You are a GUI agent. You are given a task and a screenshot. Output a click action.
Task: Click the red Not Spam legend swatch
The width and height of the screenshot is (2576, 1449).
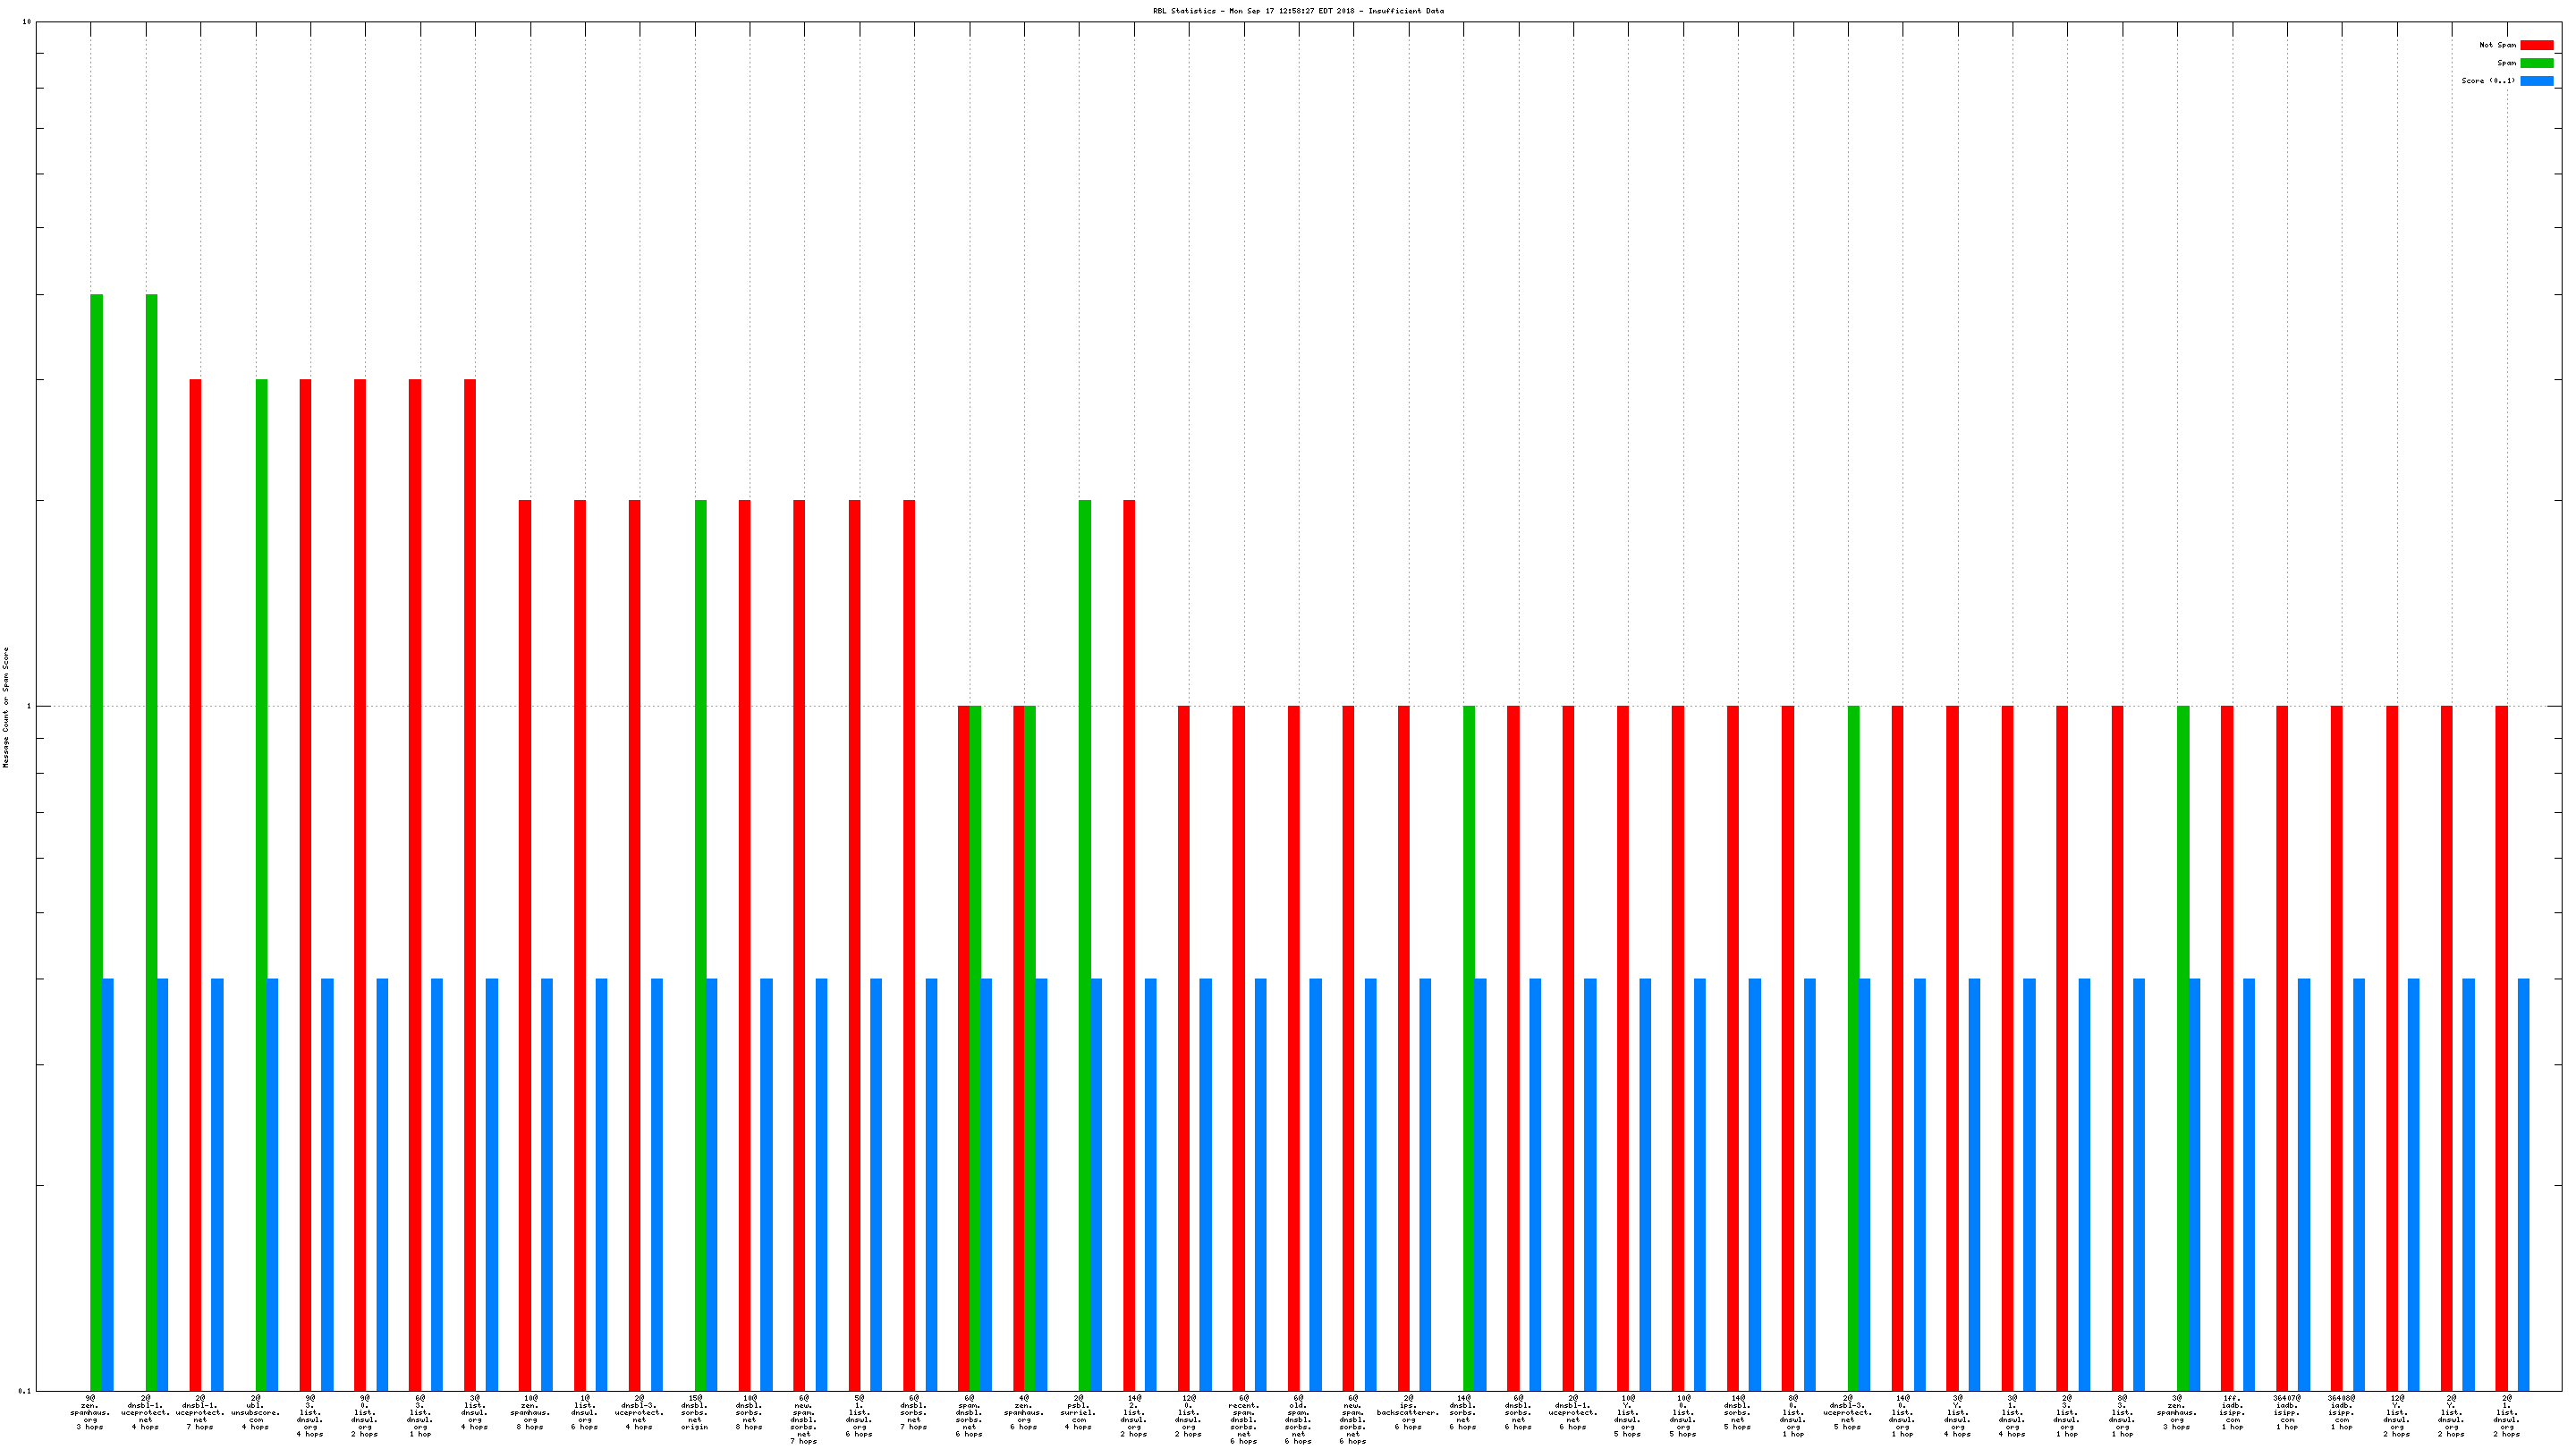pyautogui.click(x=2536, y=45)
